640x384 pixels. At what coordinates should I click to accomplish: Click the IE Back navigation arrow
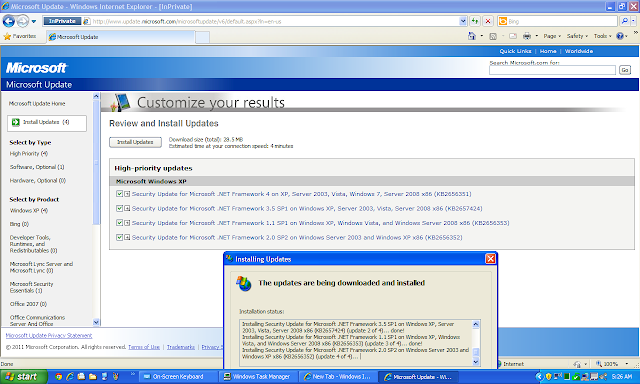[x=8, y=21]
